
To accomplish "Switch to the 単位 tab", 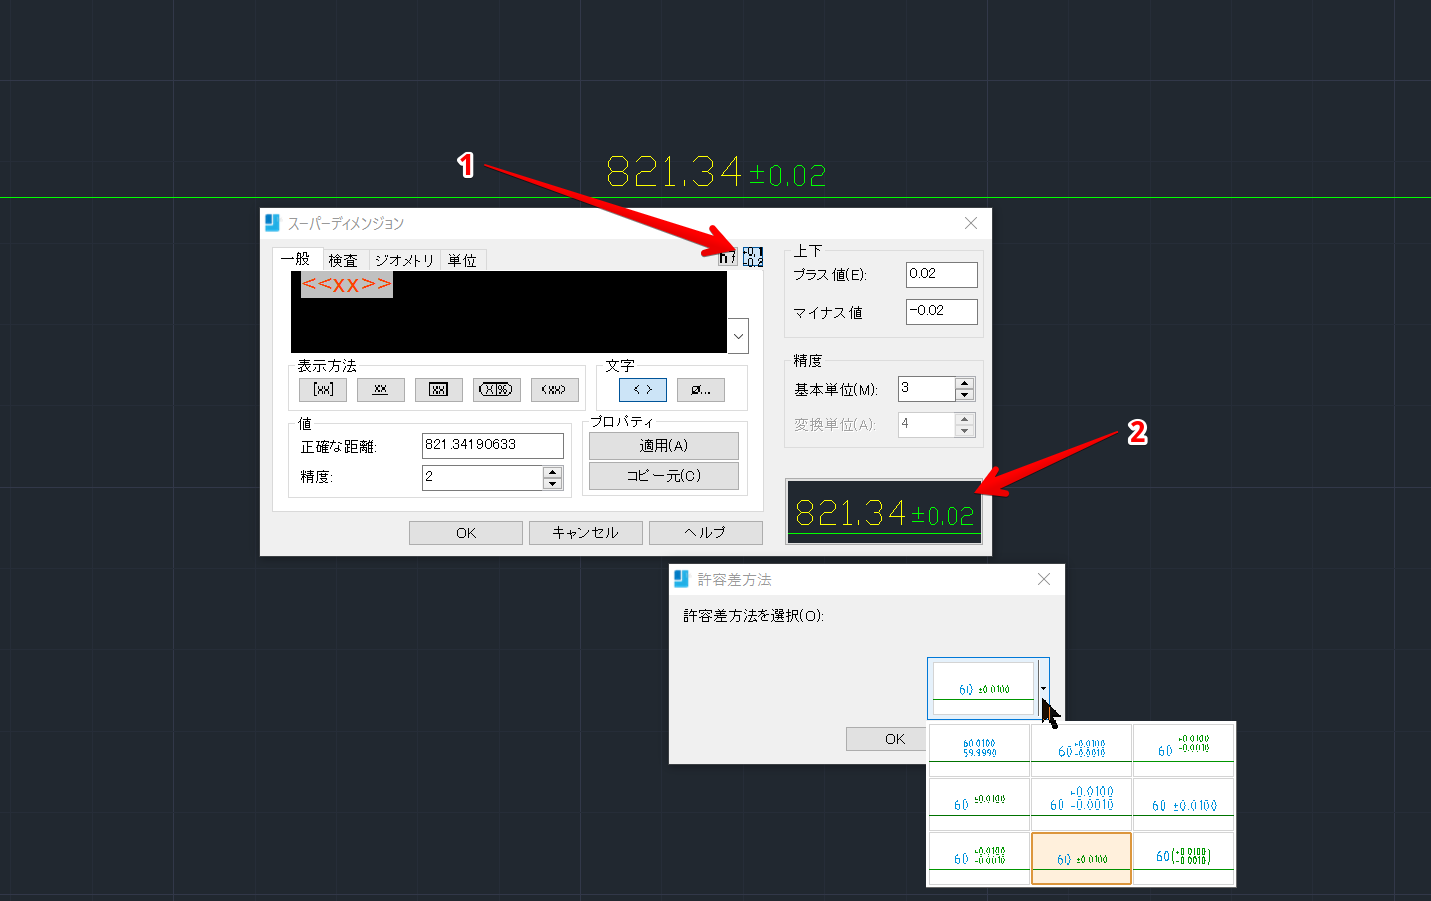I will coord(462,260).
